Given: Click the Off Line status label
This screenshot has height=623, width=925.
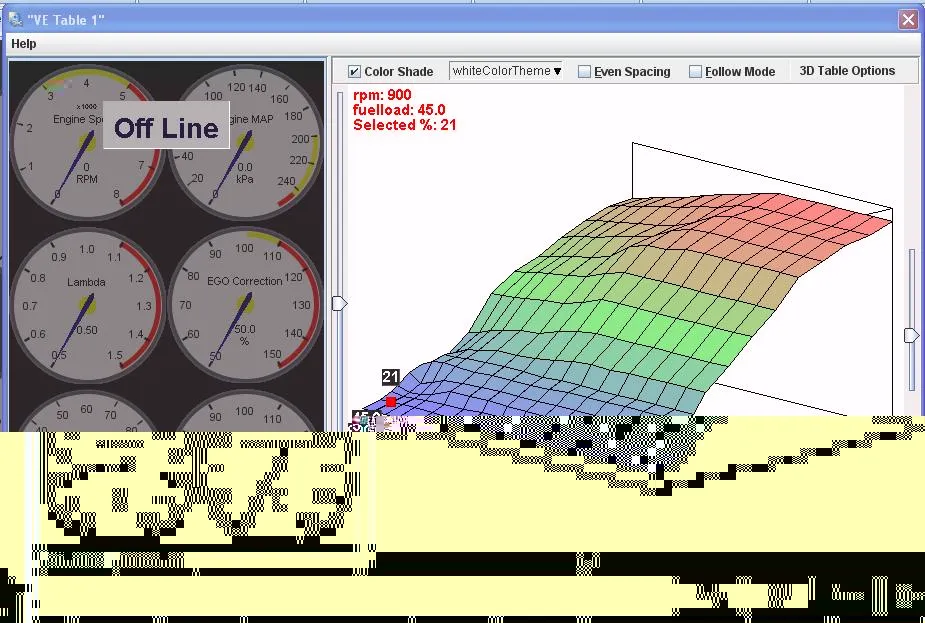Looking at the screenshot, I should [166, 127].
